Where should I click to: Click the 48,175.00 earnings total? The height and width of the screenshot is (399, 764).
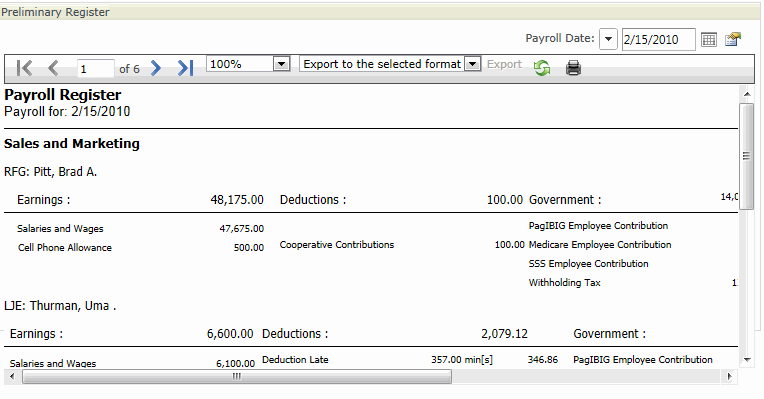pyautogui.click(x=237, y=200)
